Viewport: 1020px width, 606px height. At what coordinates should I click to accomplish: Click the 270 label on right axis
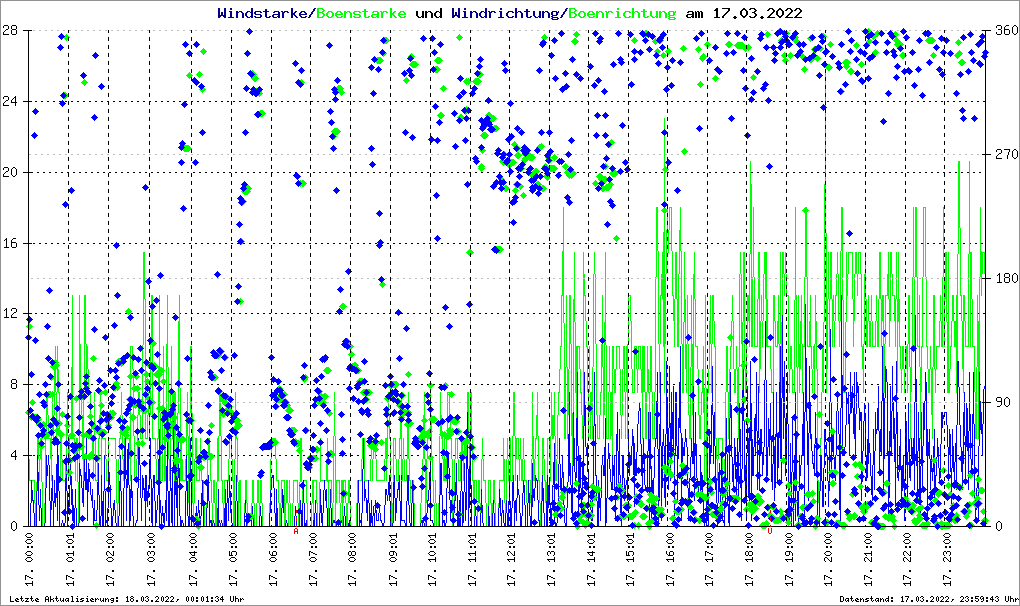[x=1005, y=155]
